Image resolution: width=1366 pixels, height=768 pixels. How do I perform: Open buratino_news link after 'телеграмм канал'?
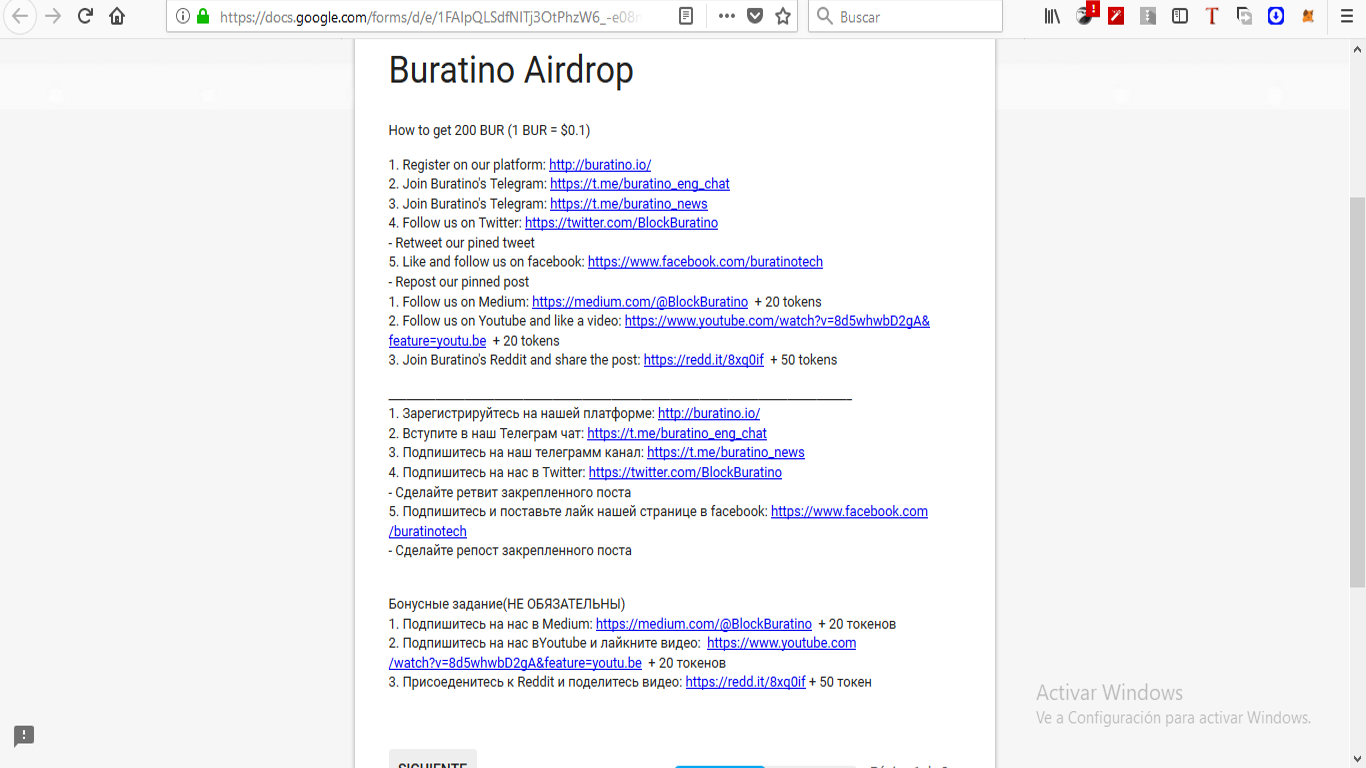click(726, 452)
